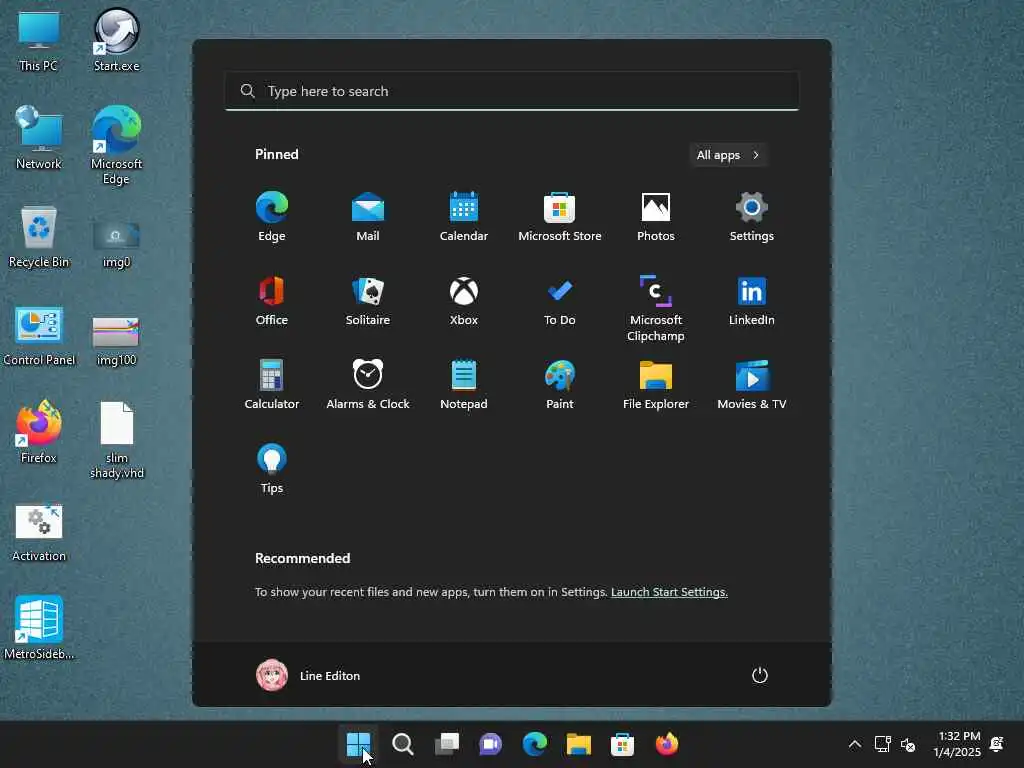Image resolution: width=1024 pixels, height=768 pixels.
Task: Open the Chat icon on taskbar
Action: (490, 744)
